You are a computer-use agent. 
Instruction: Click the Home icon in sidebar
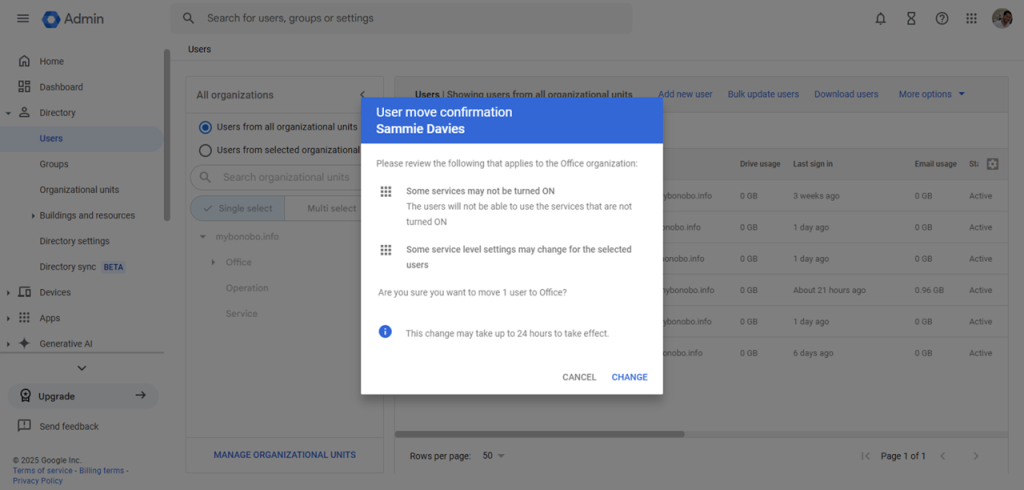[24, 61]
